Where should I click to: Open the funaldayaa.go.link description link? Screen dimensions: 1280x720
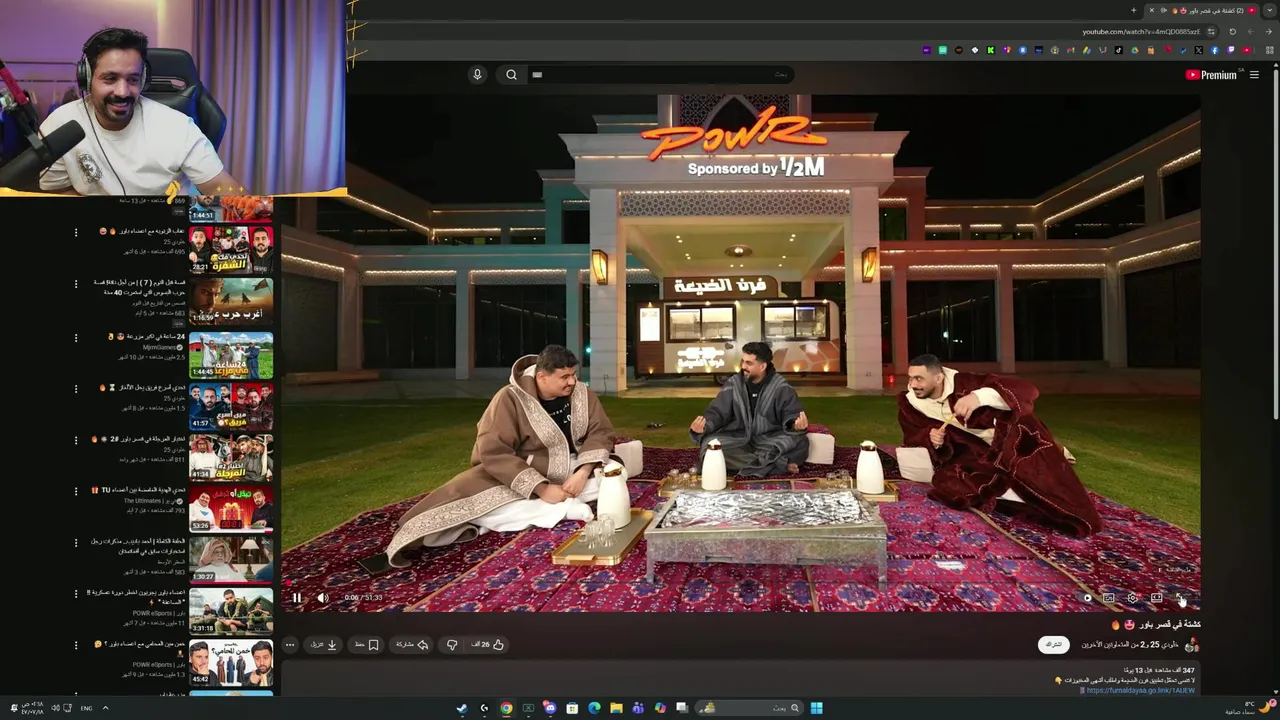point(1140,690)
